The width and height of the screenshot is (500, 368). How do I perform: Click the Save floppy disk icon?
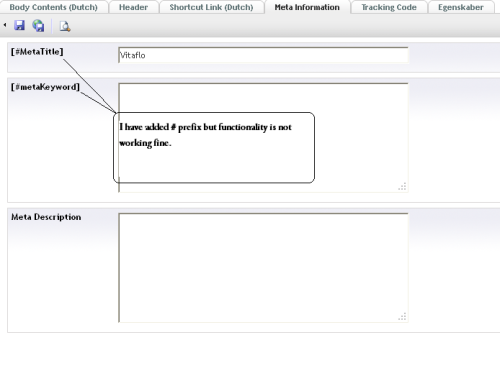[19, 25]
